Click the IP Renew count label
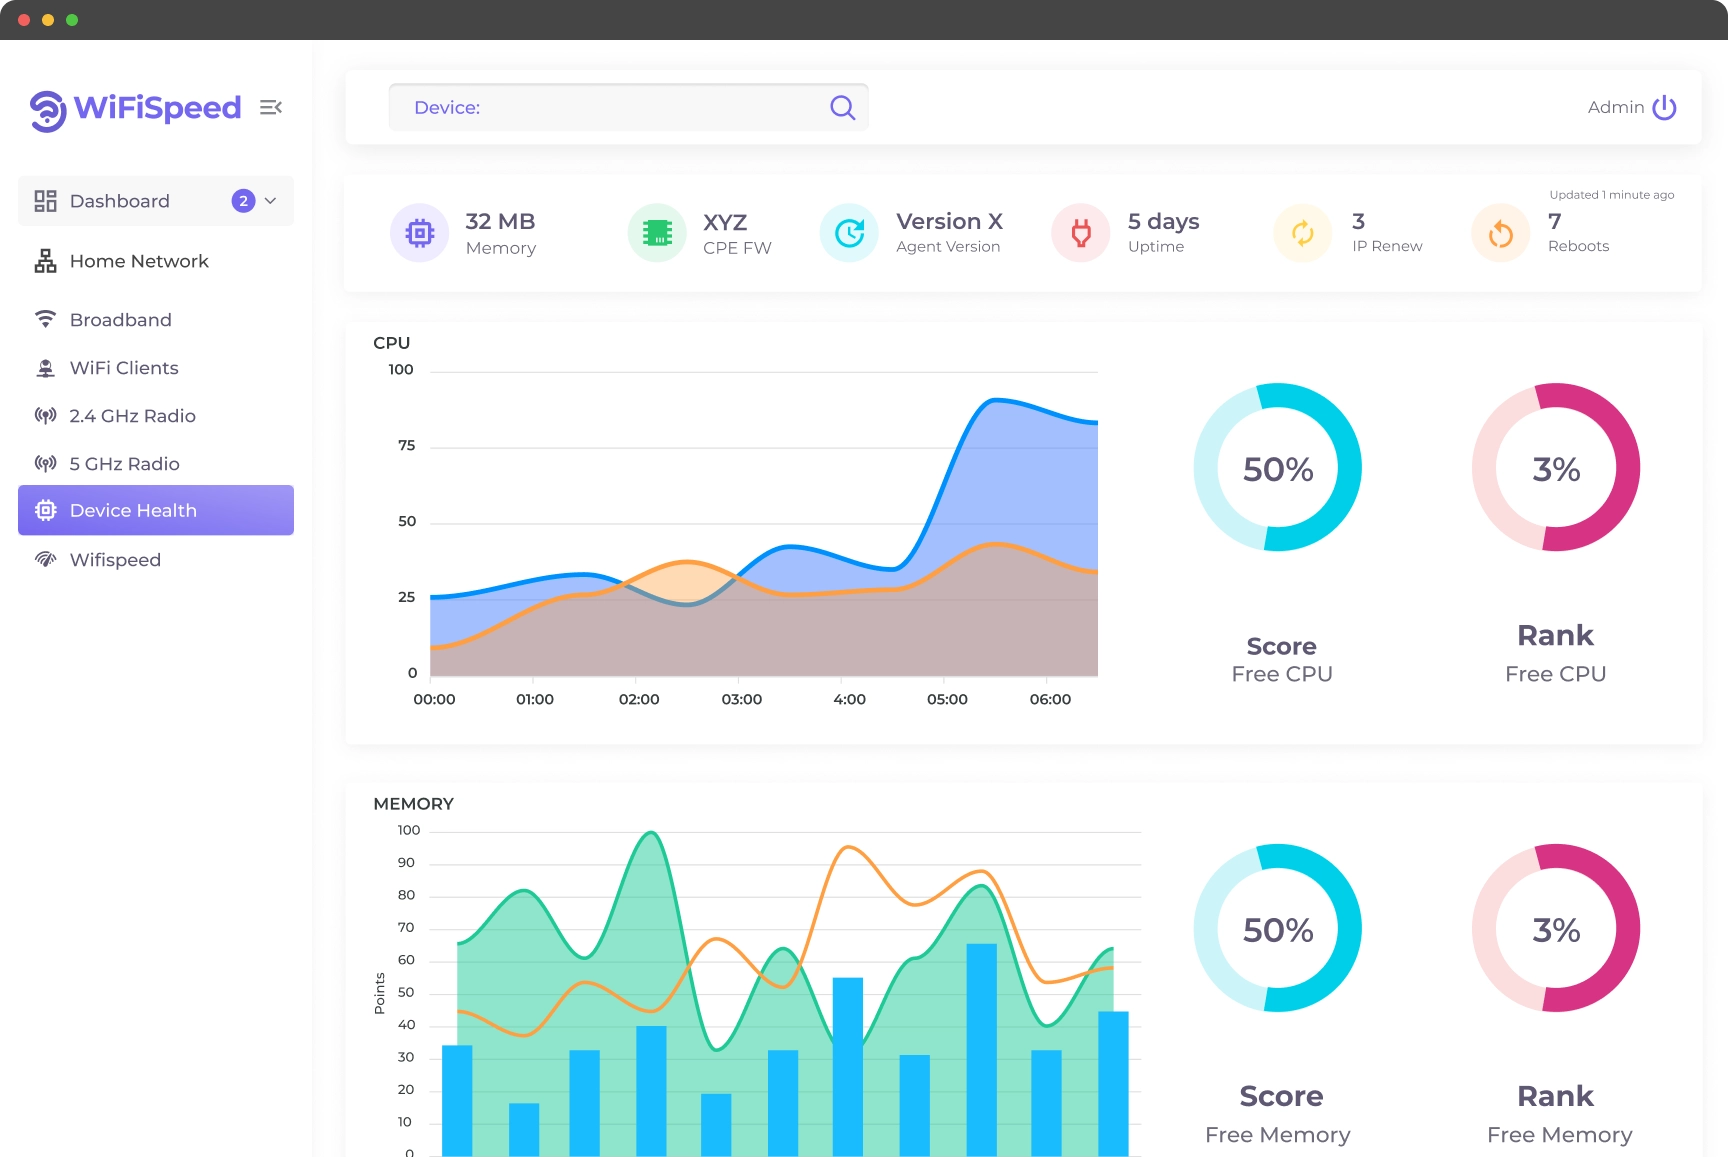Screen dimensions: 1728x1157 1387,246
